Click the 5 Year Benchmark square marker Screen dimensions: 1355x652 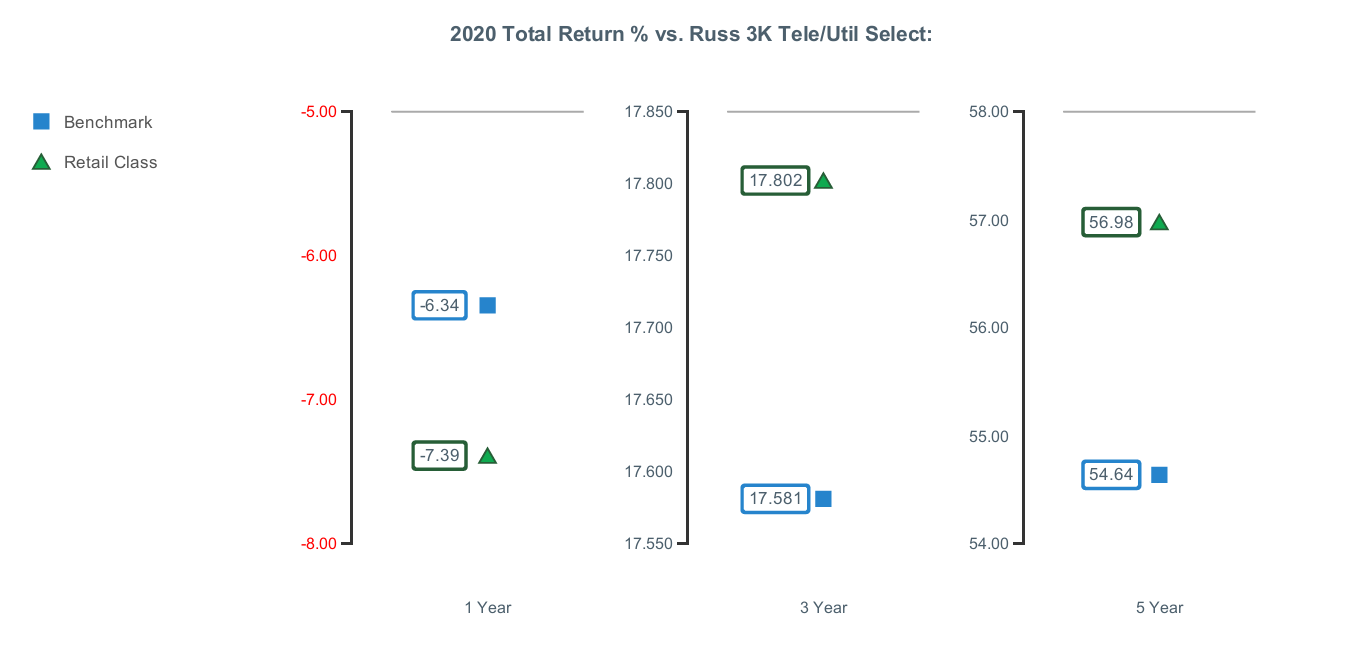click(x=1159, y=475)
